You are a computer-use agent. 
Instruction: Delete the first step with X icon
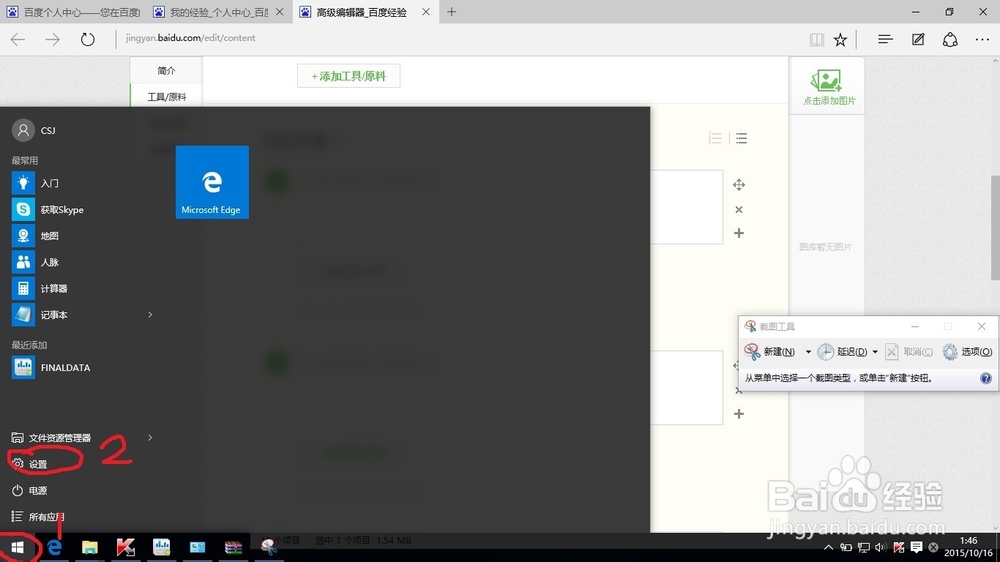[x=739, y=209]
